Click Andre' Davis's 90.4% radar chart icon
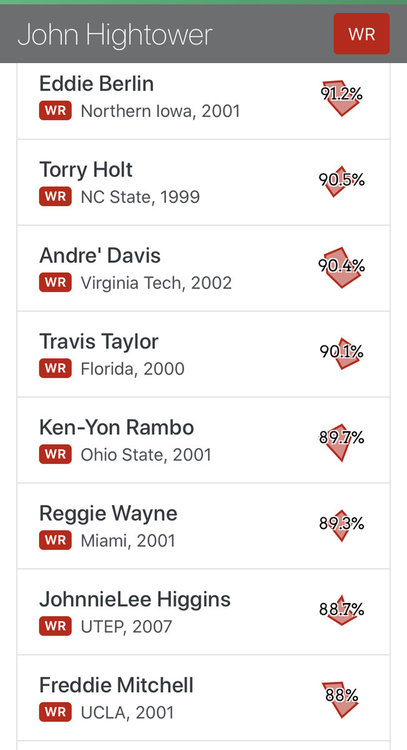Screen dimensions: 407x750 pyautogui.click(x=341, y=267)
